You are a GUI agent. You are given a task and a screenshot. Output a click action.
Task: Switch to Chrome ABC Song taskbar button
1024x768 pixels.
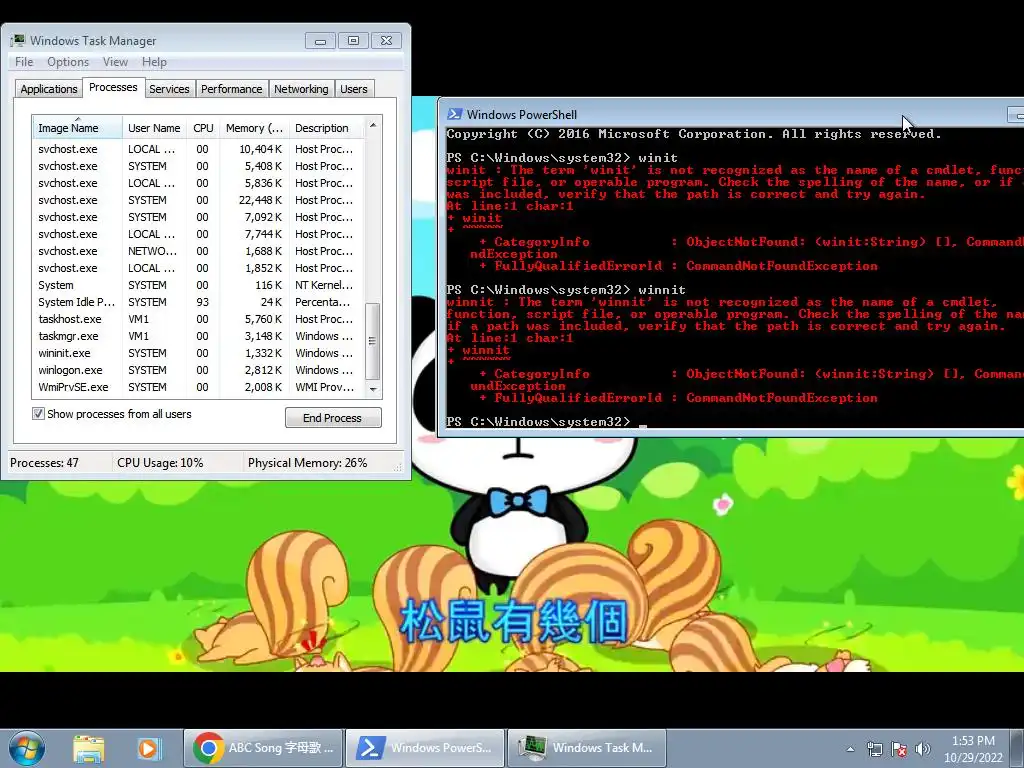click(263, 748)
